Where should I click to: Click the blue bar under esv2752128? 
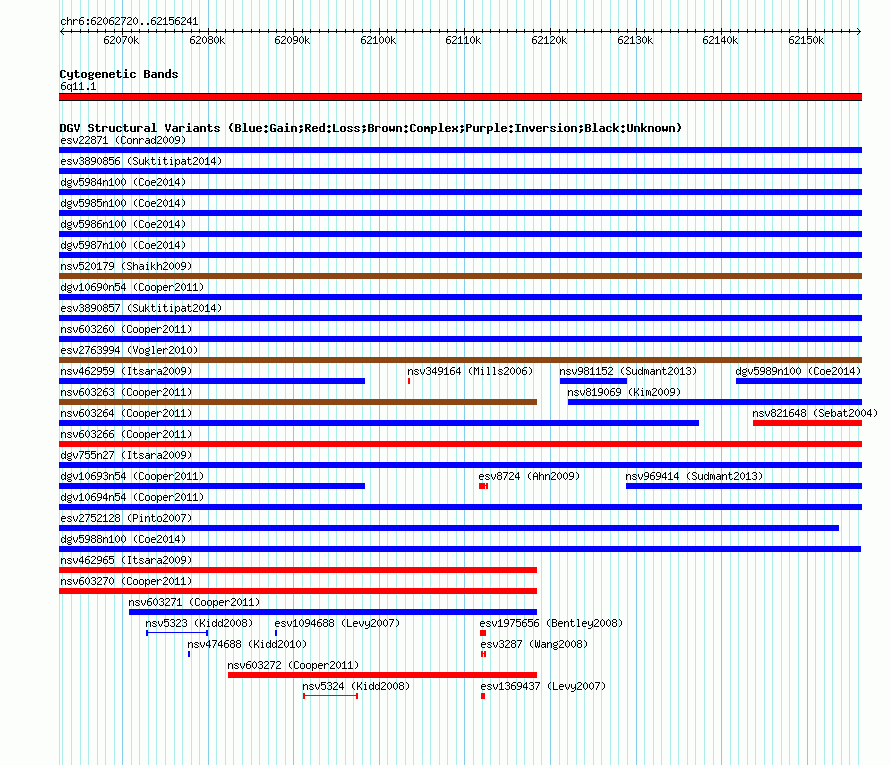[x=449, y=528]
